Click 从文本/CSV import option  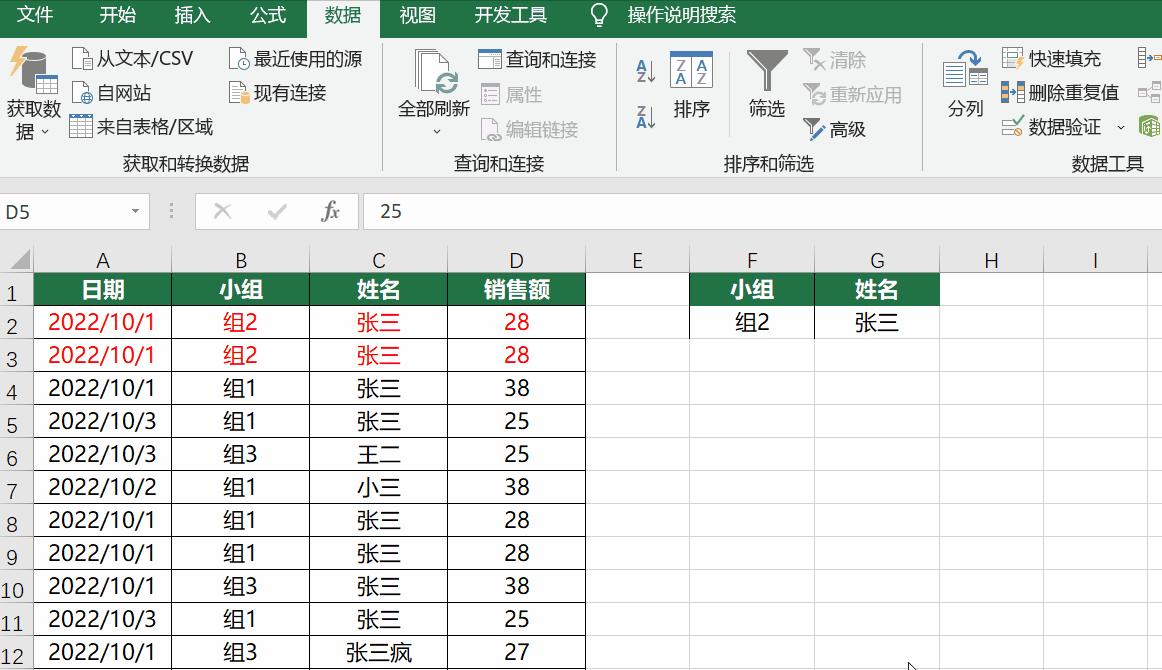click(128, 58)
